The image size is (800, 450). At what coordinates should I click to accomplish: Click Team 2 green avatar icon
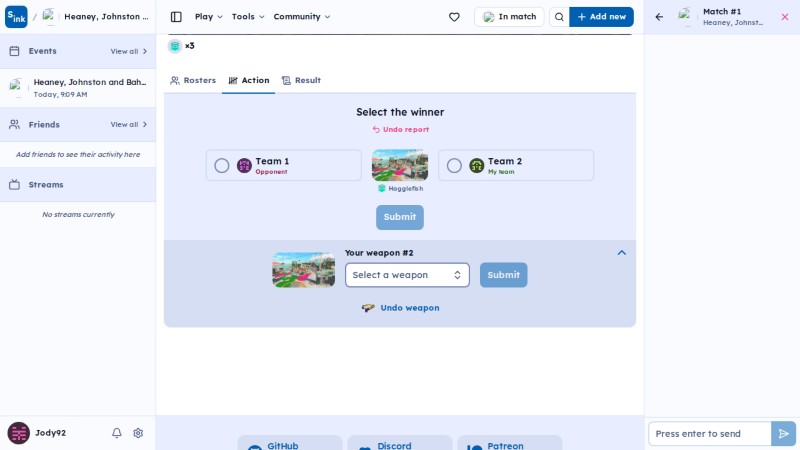click(477, 165)
